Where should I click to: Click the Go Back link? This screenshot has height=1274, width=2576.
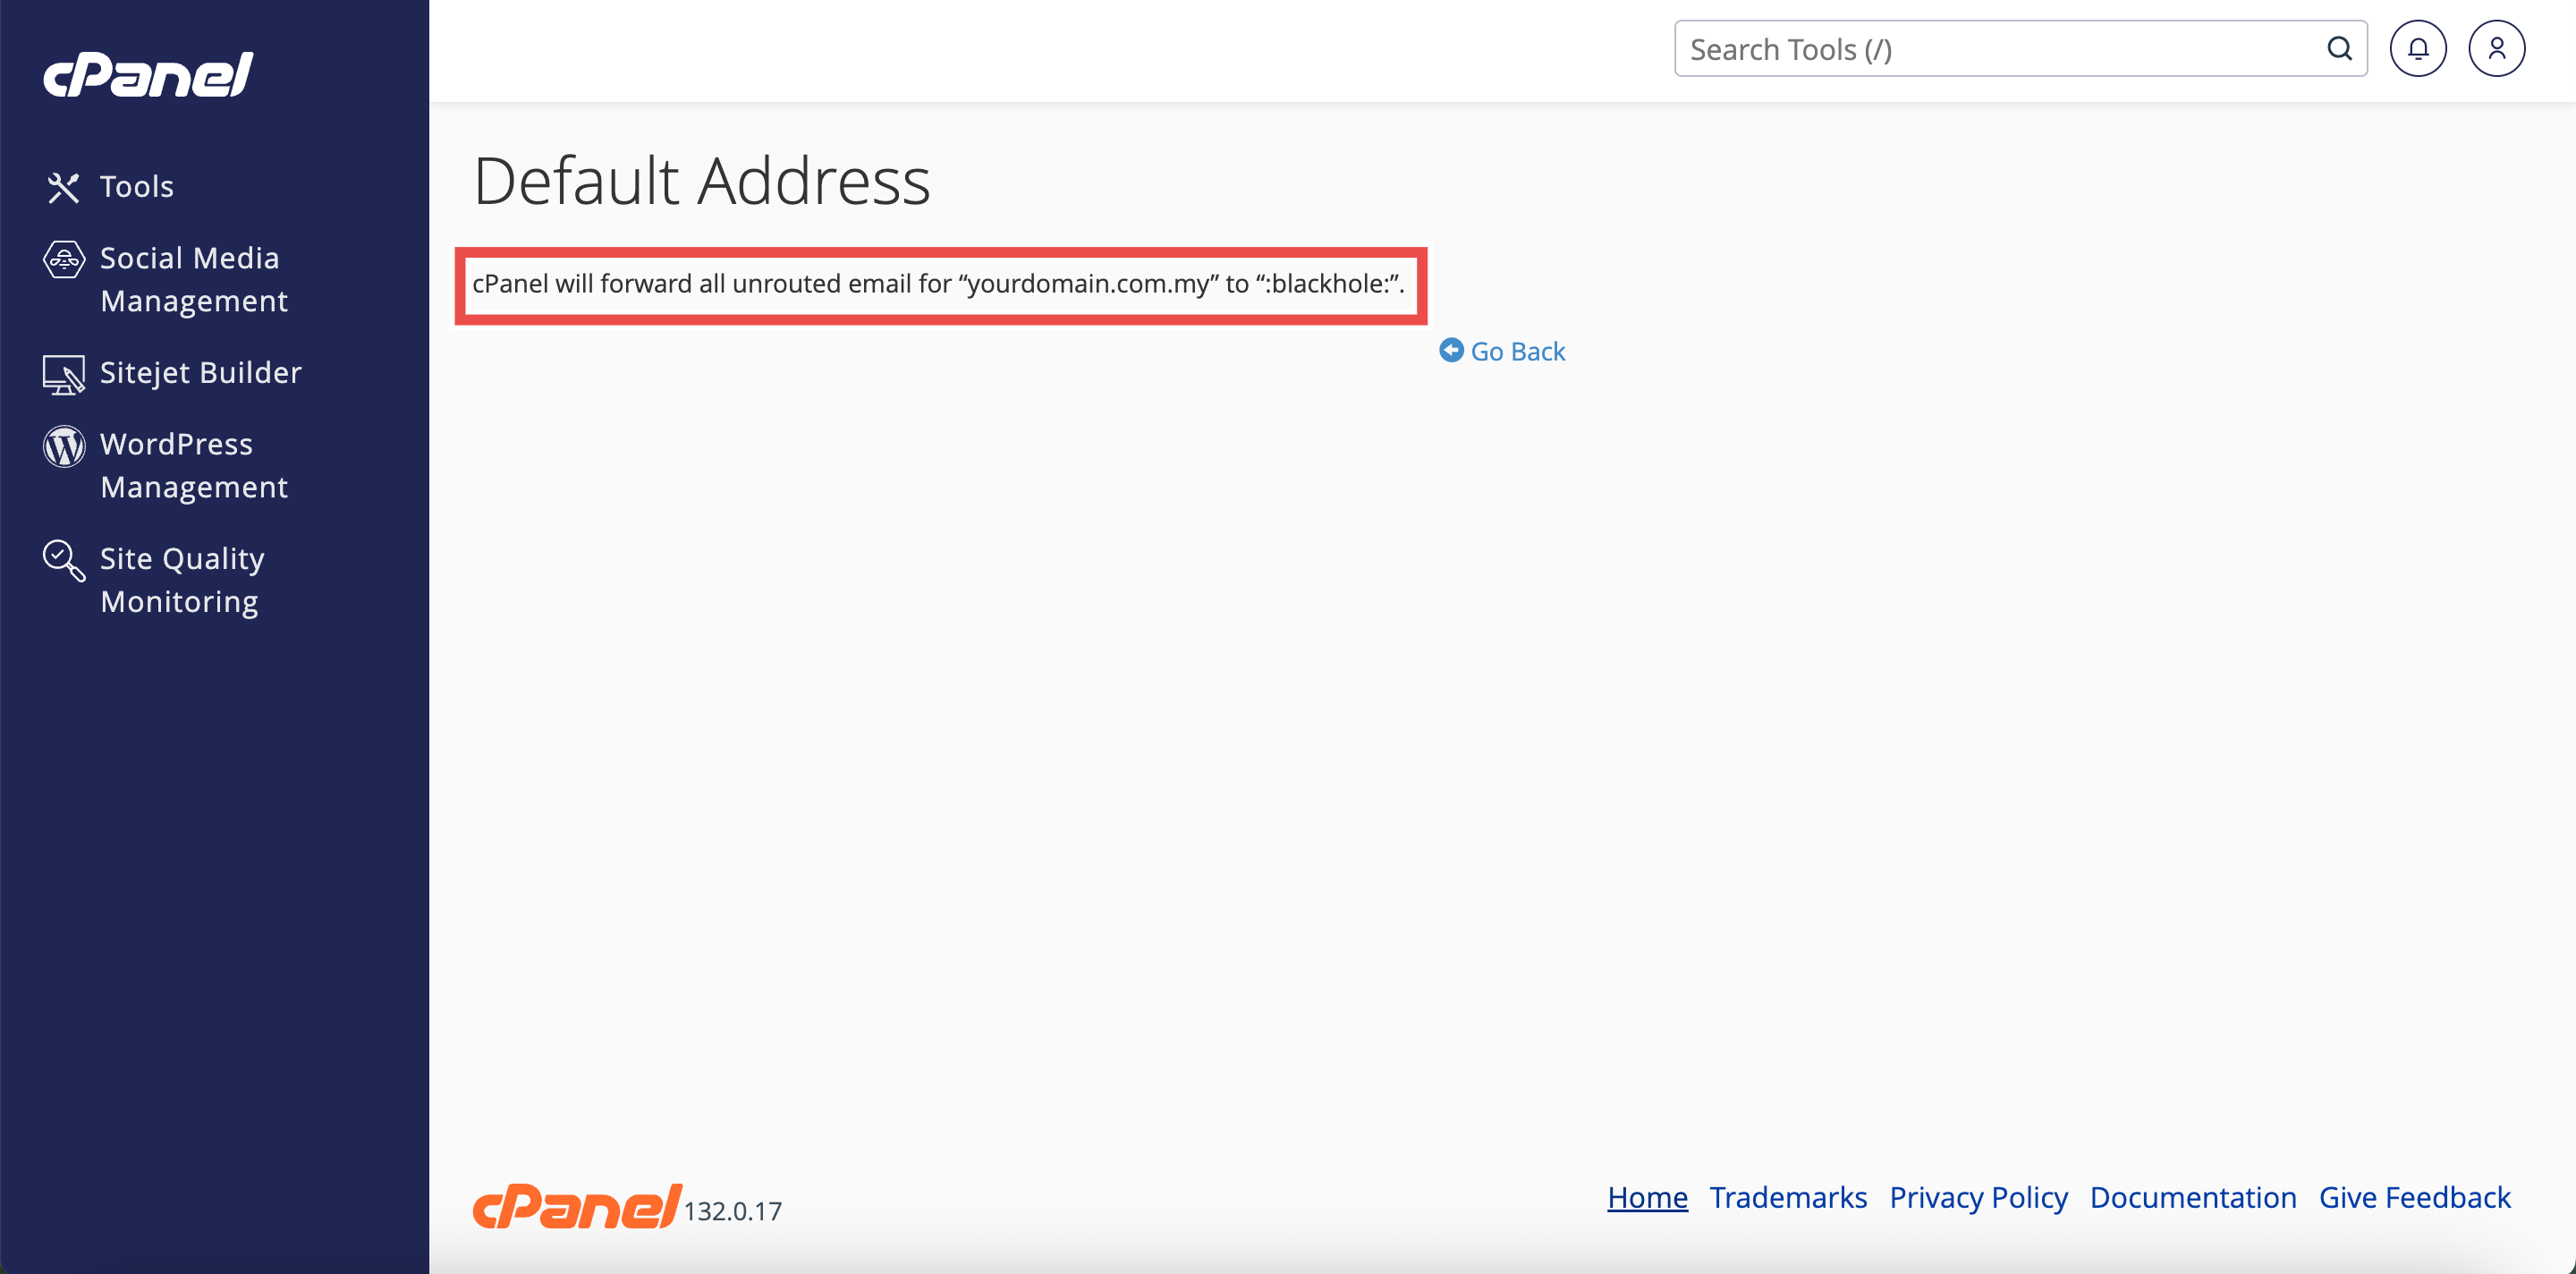tap(1517, 352)
